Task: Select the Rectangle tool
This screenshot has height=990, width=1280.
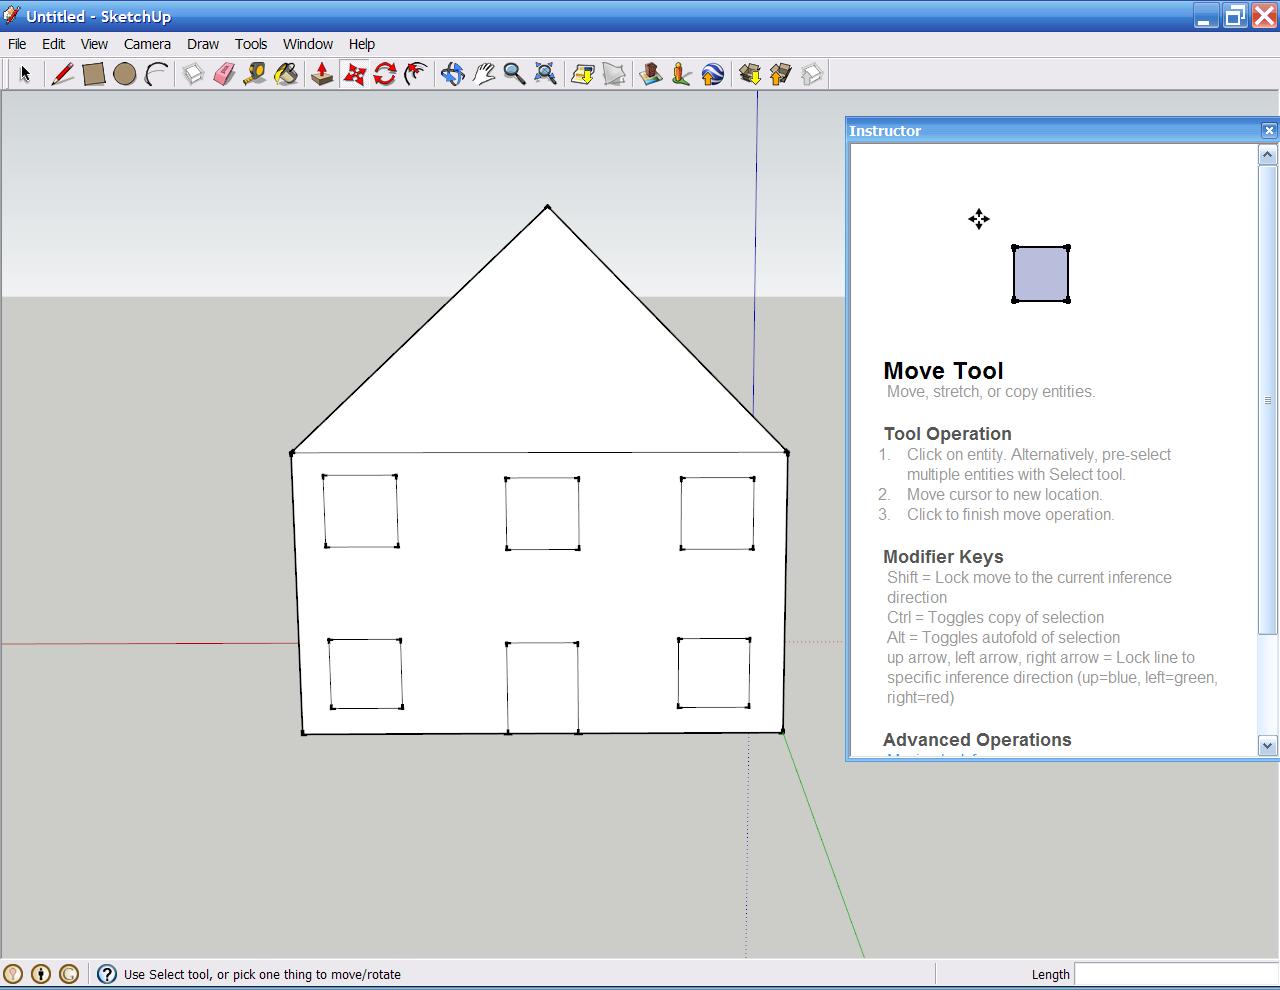Action: [x=93, y=73]
